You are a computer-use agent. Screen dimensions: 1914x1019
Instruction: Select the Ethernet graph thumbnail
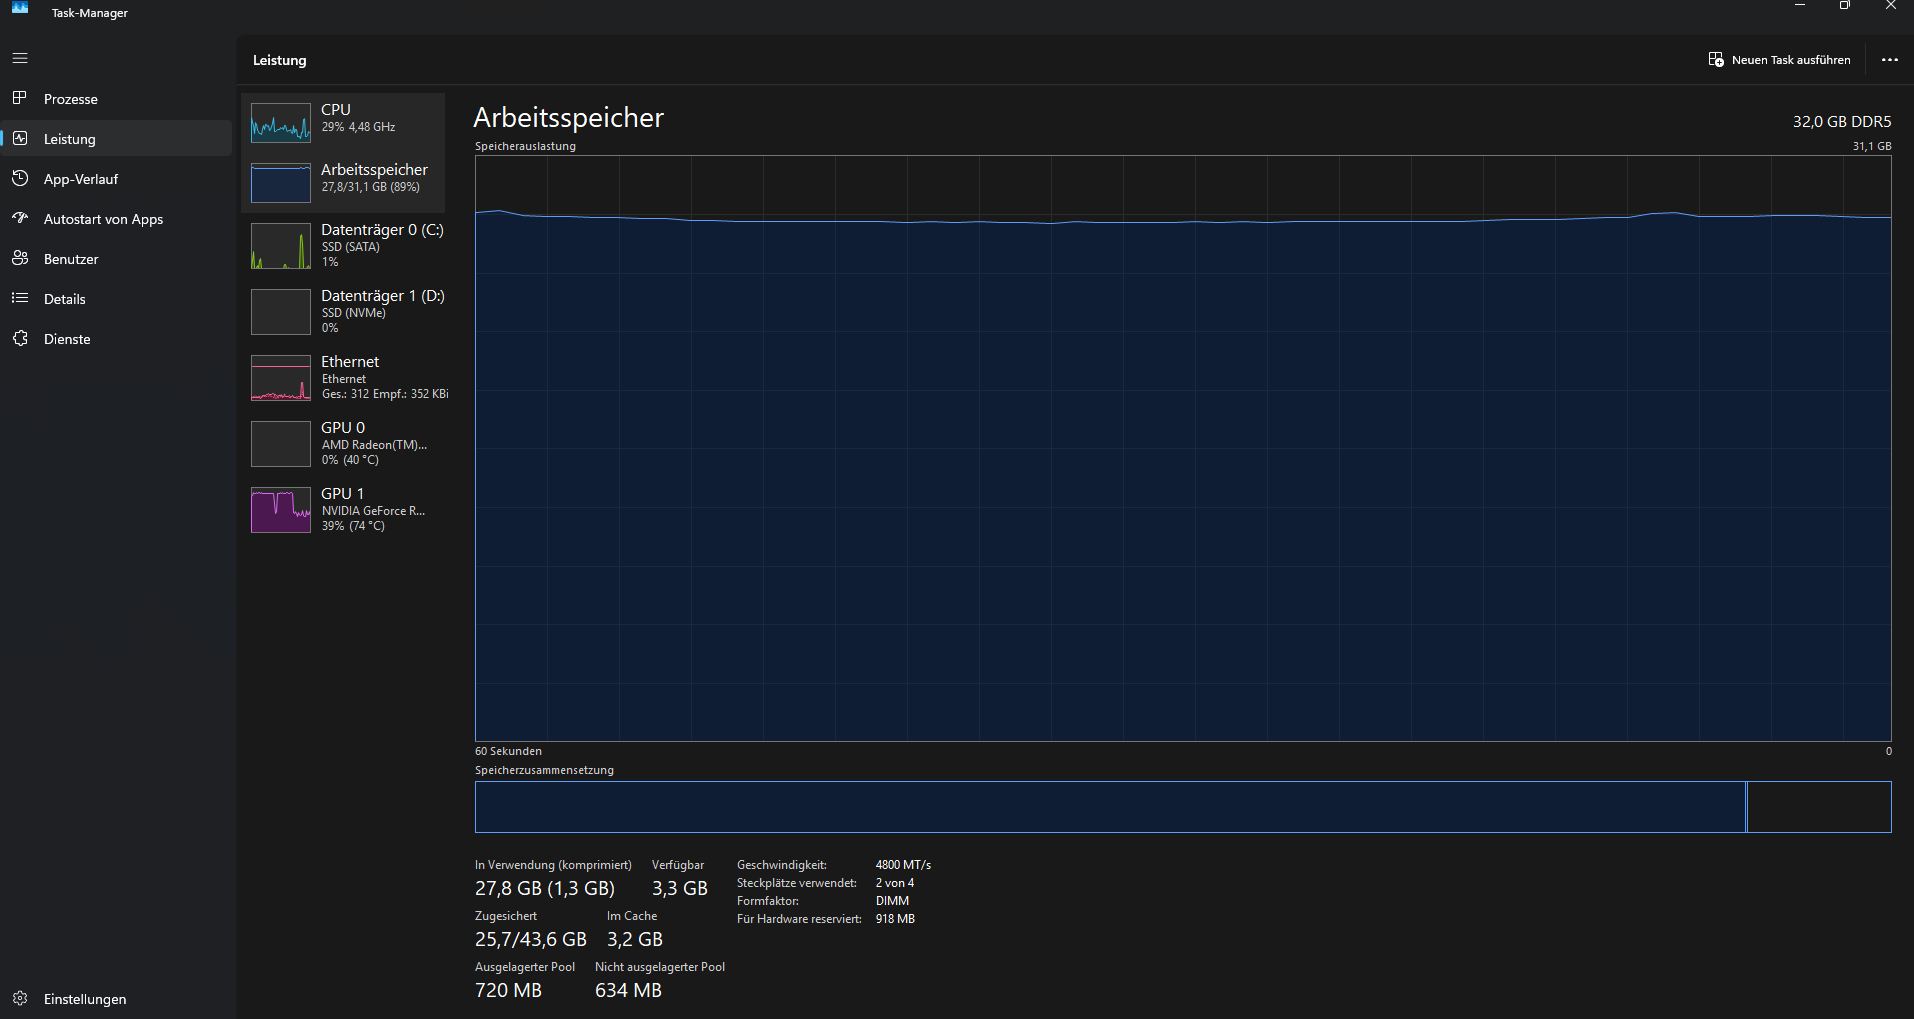click(281, 378)
